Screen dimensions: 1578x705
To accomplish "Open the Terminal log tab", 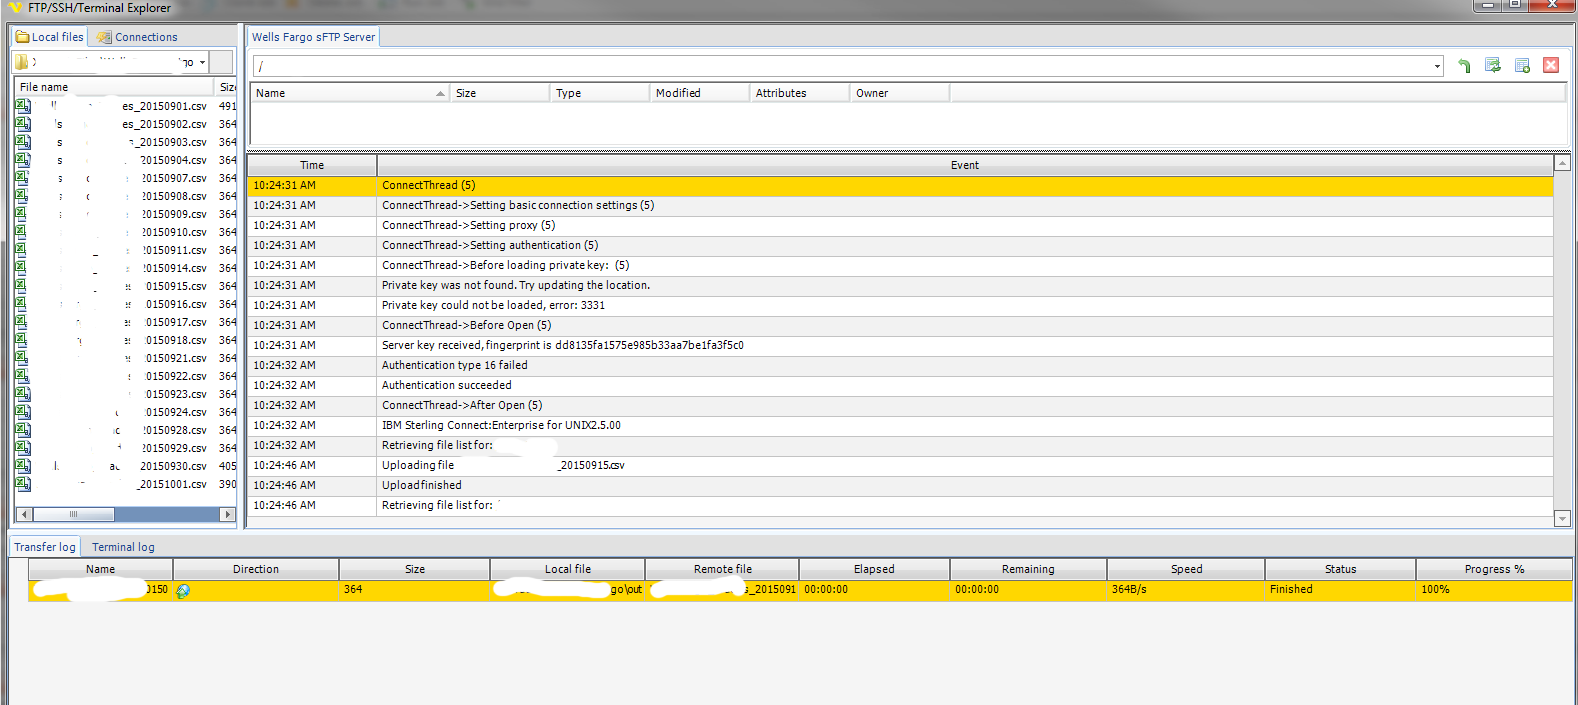I will (123, 547).
